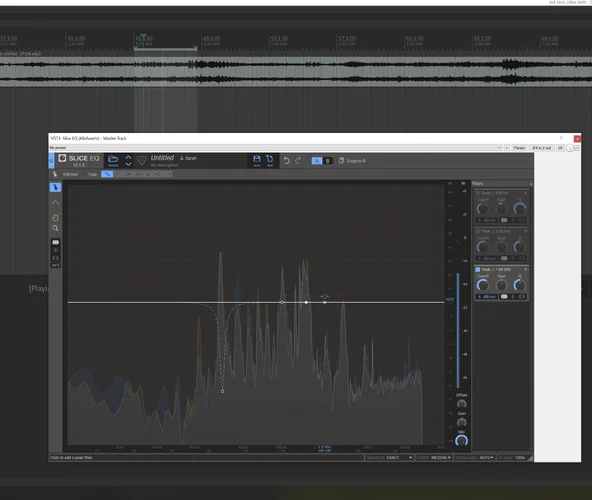Set stereo mode for the first filter

[504, 220]
